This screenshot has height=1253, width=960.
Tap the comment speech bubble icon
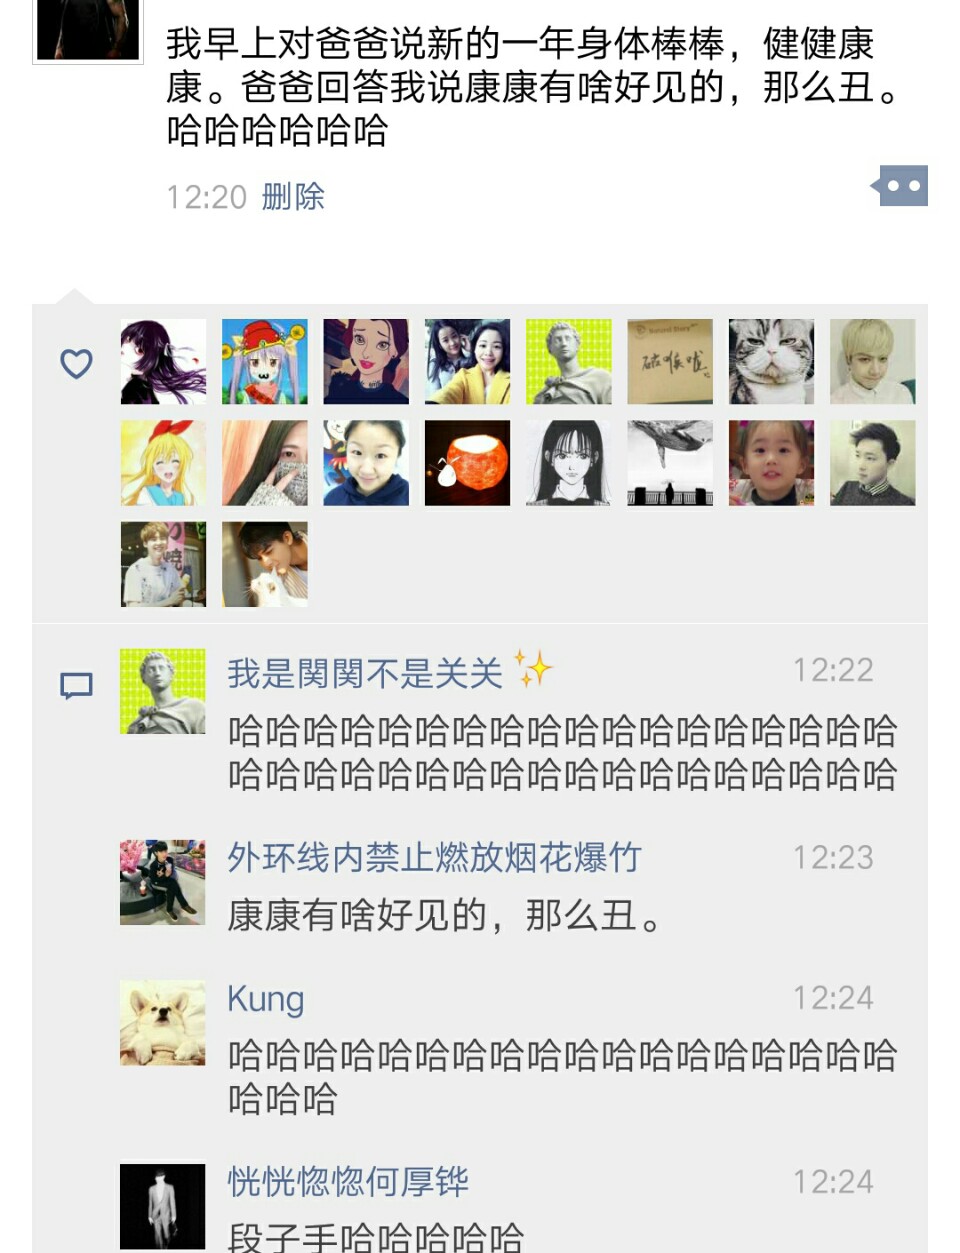76,686
